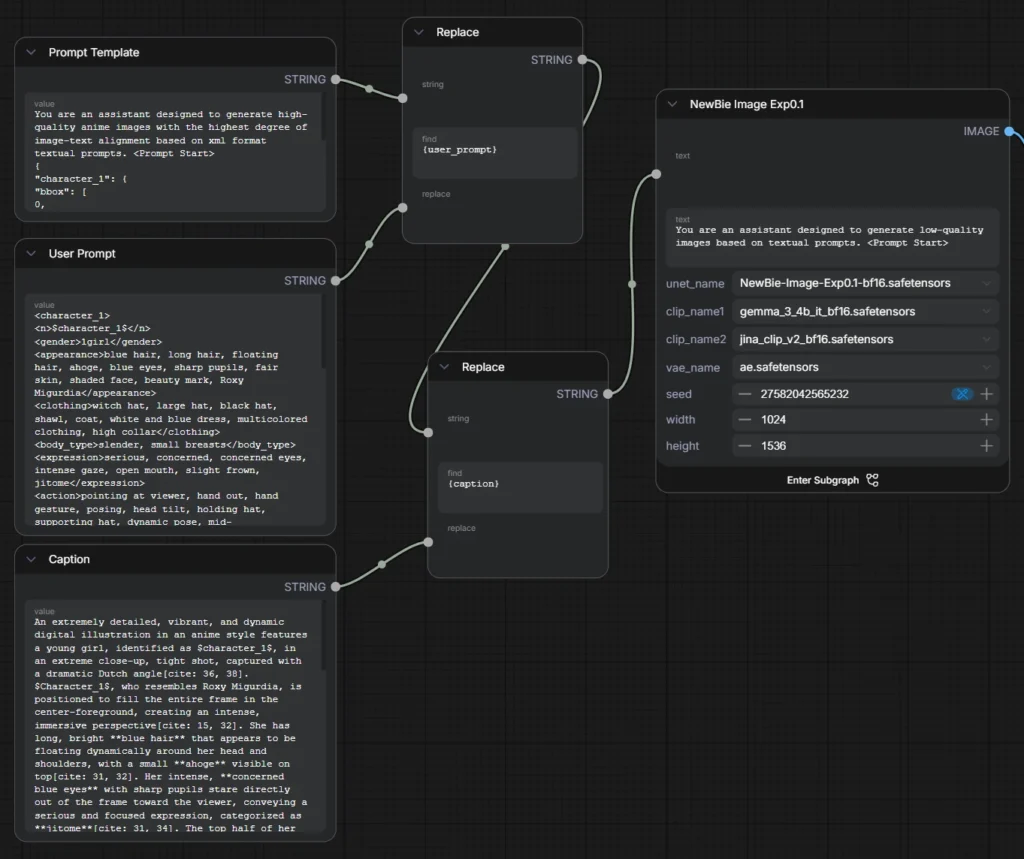Collapse the User Prompt node
Screen dimensions: 1024x859
click(31, 254)
